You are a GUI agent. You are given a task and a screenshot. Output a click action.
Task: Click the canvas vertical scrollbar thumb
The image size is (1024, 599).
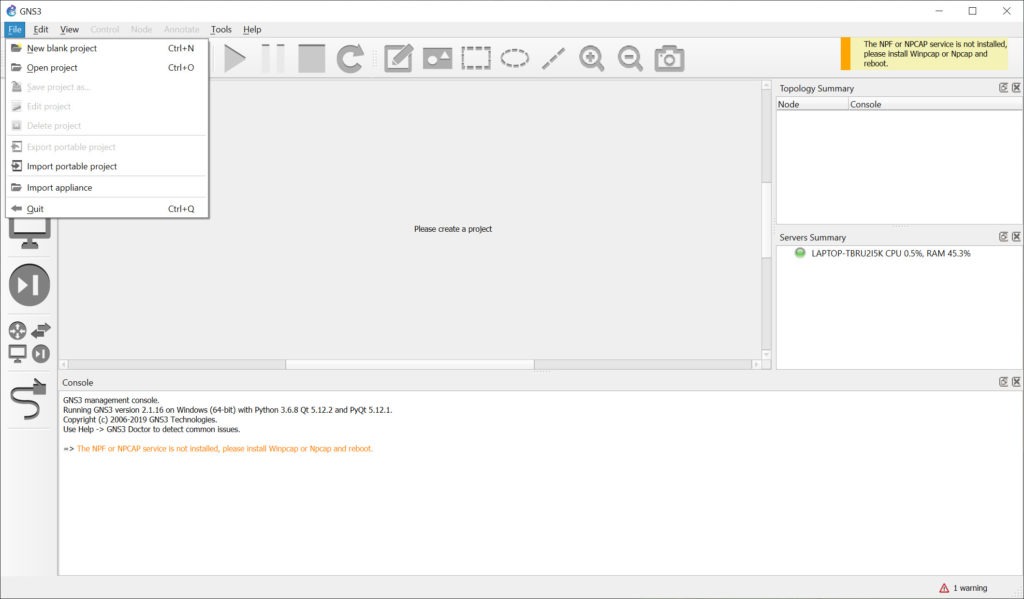point(767,221)
